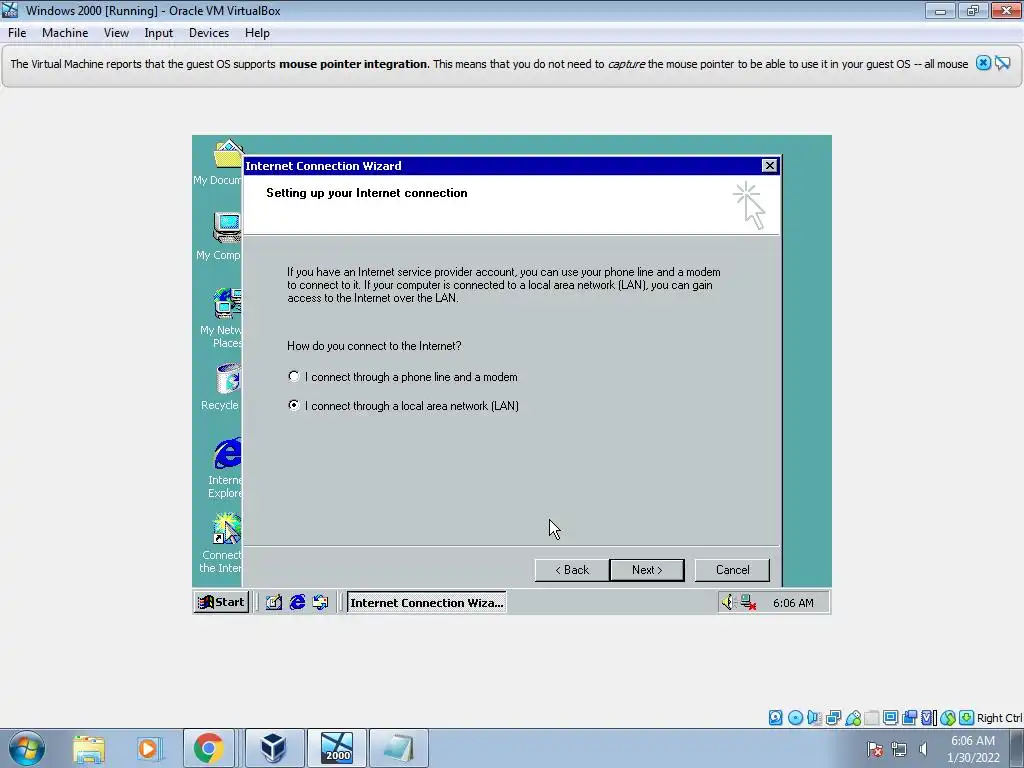Suppress future mouse integration notifications
The height and width of the screenshot is (768, 1024).
tap(1002, 63)
